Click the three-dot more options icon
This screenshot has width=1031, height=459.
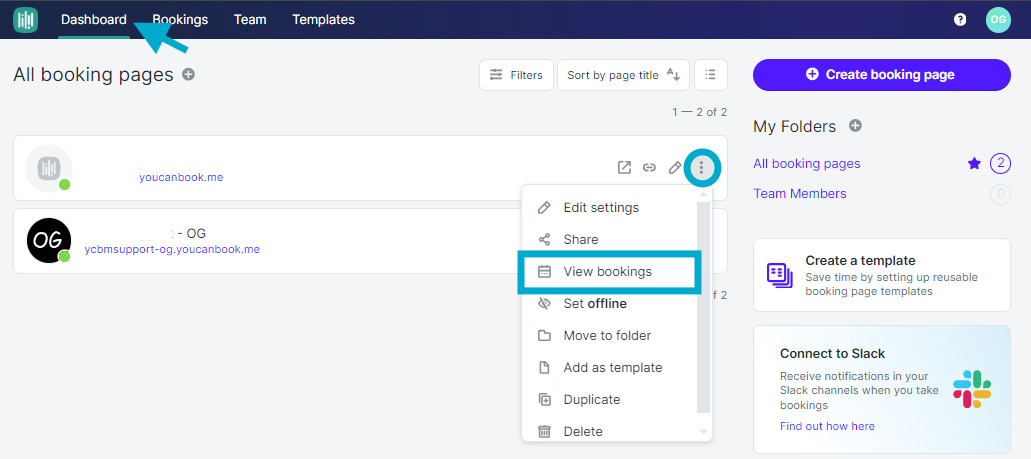[702, 168]
